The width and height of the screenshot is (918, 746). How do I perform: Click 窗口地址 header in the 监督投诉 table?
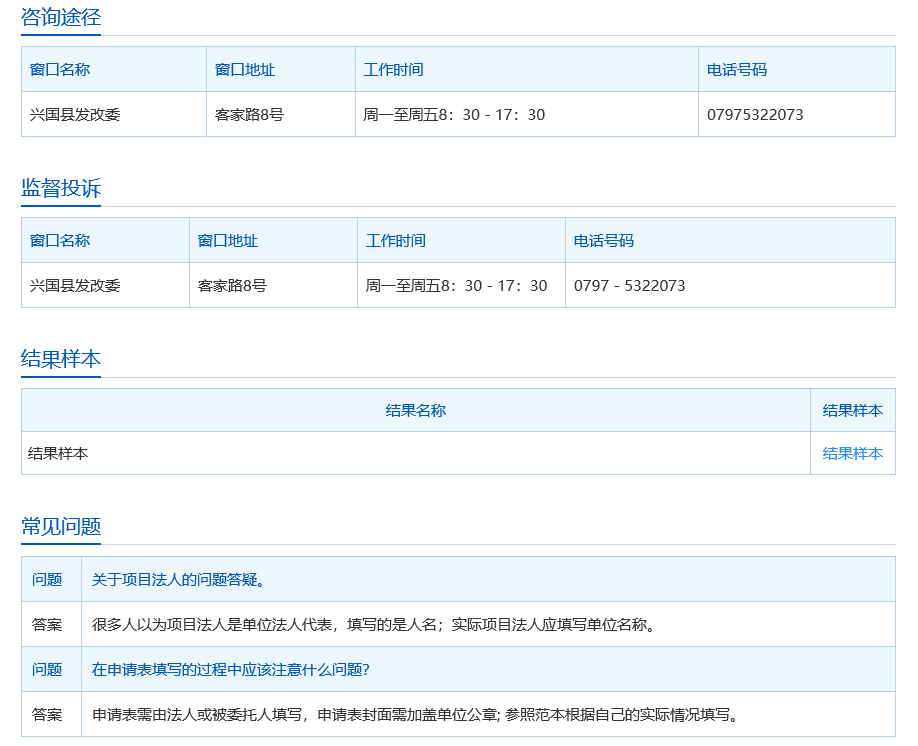(228, 241)
